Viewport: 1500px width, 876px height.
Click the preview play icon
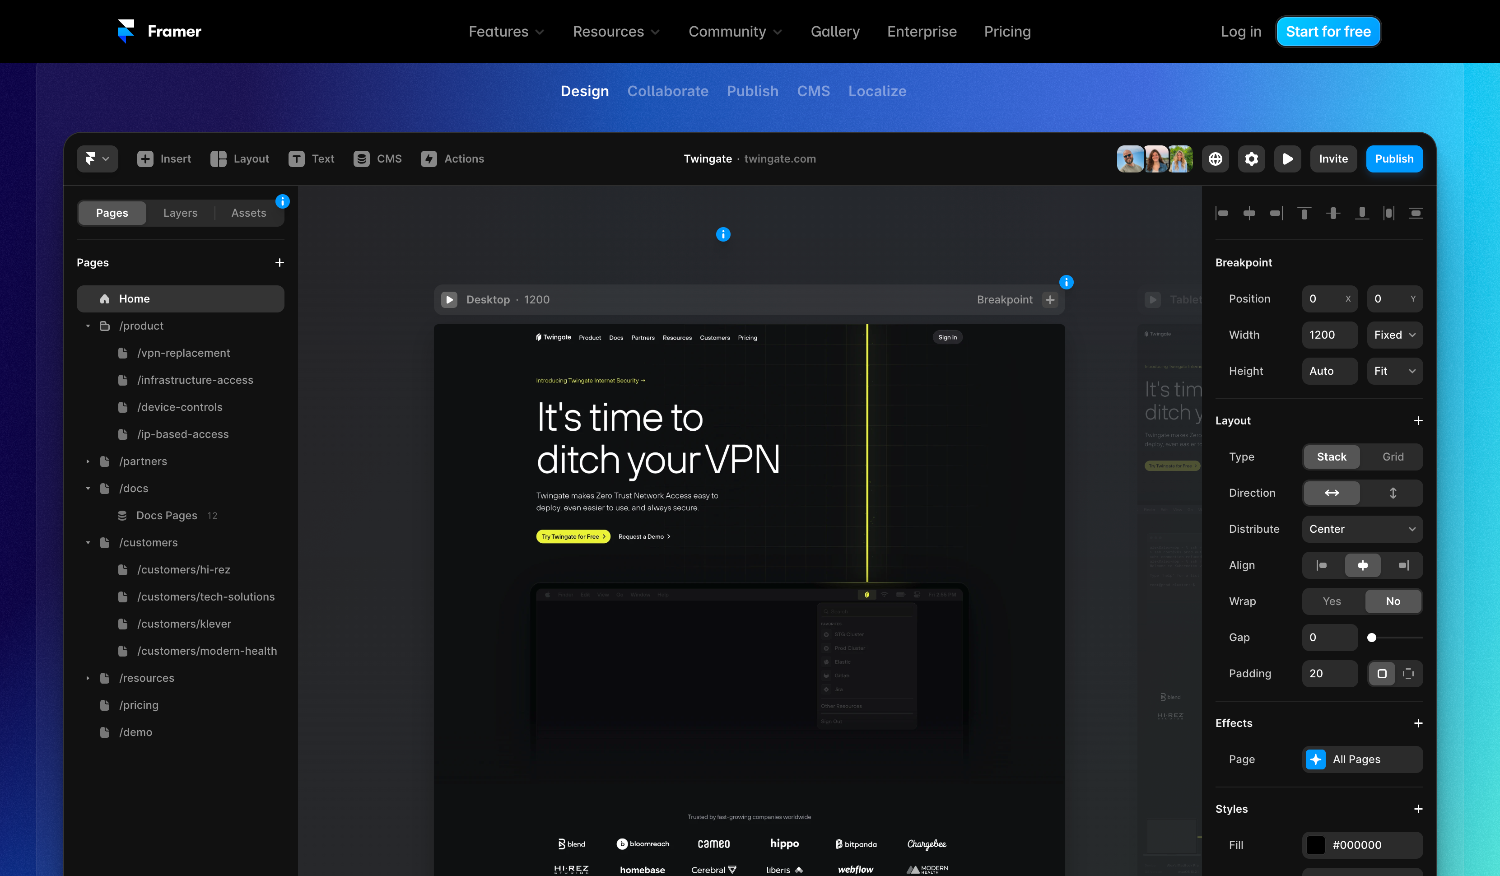tap(1287, 158)
